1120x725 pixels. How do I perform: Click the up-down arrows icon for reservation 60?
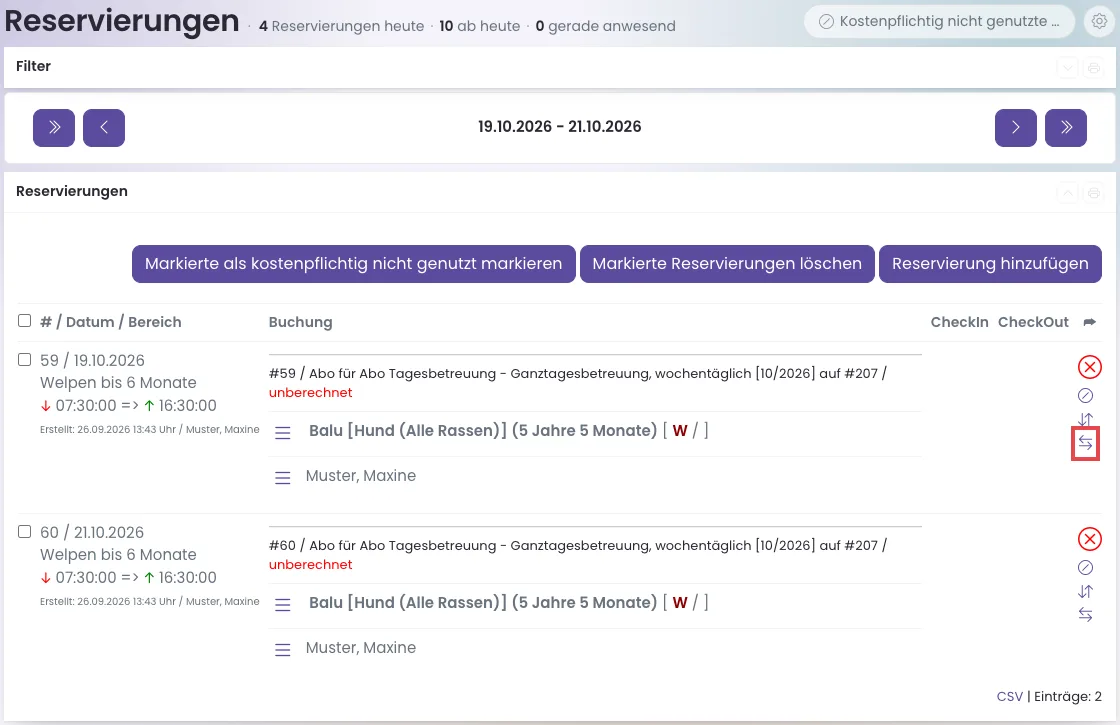point(1085,591)
